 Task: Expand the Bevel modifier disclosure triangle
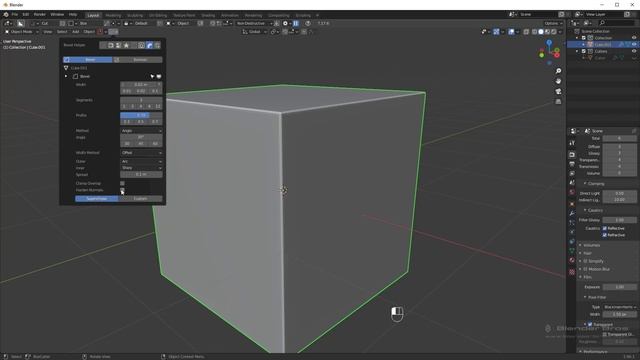coord(66,76)
